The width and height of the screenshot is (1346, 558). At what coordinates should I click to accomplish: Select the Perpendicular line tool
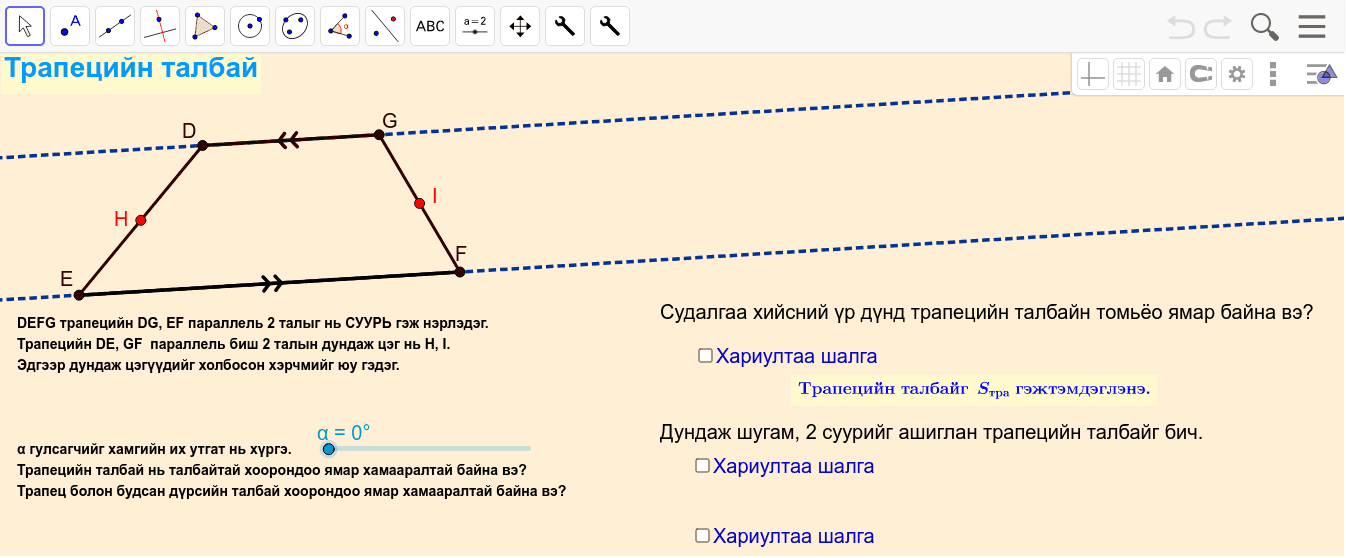coord(160,26)
